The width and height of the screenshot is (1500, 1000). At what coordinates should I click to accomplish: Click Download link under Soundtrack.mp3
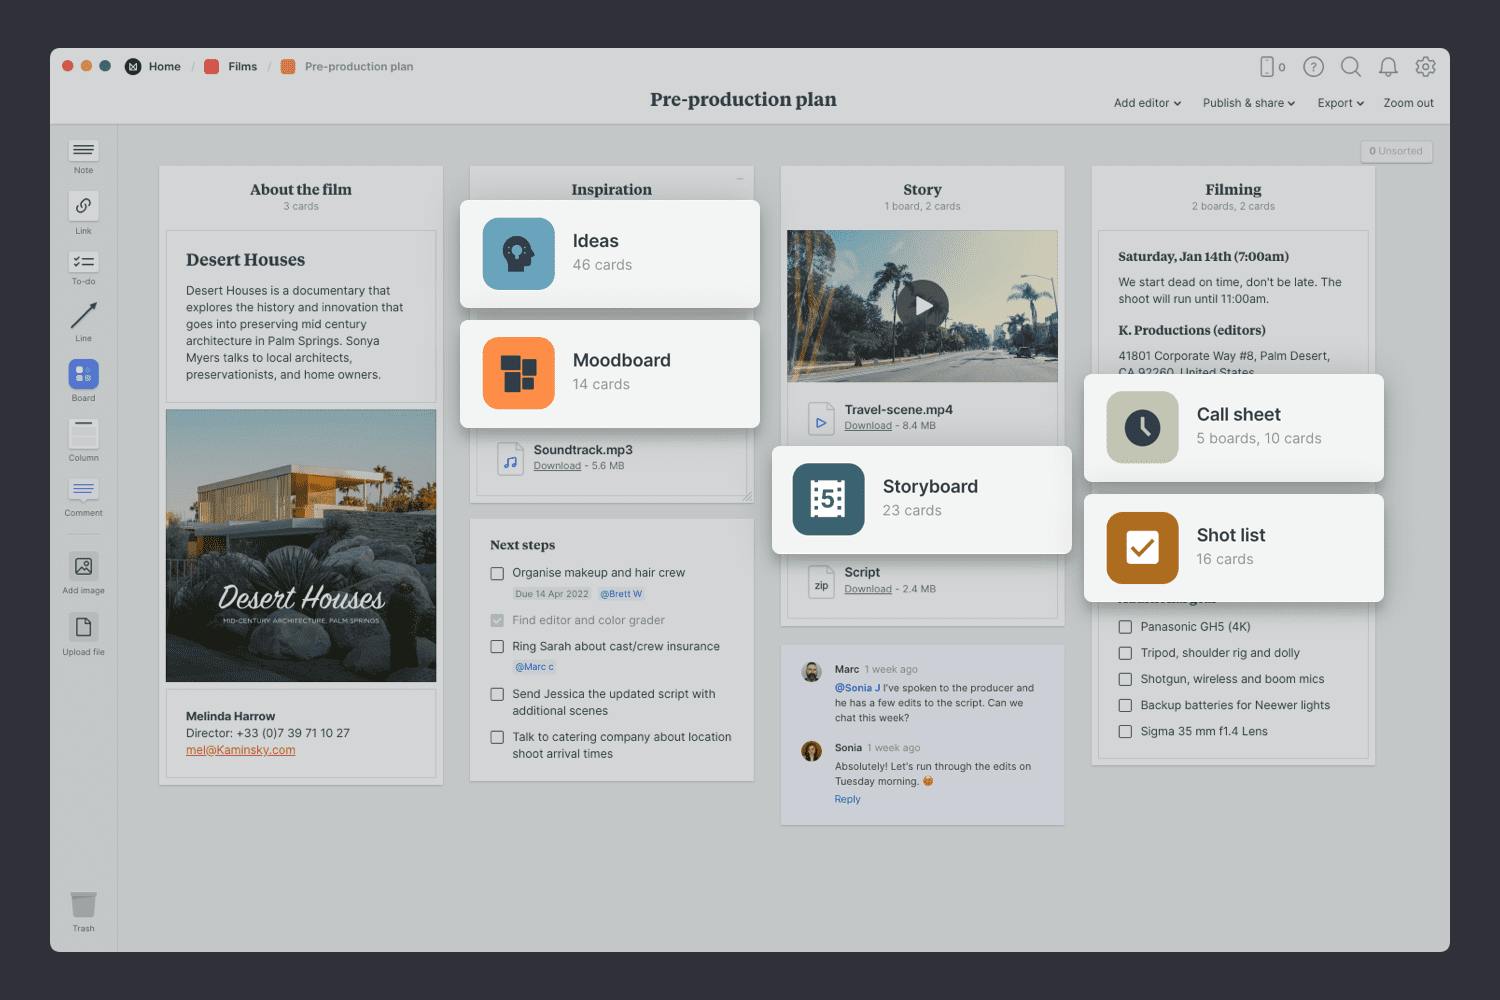click(x=557, y=466)
